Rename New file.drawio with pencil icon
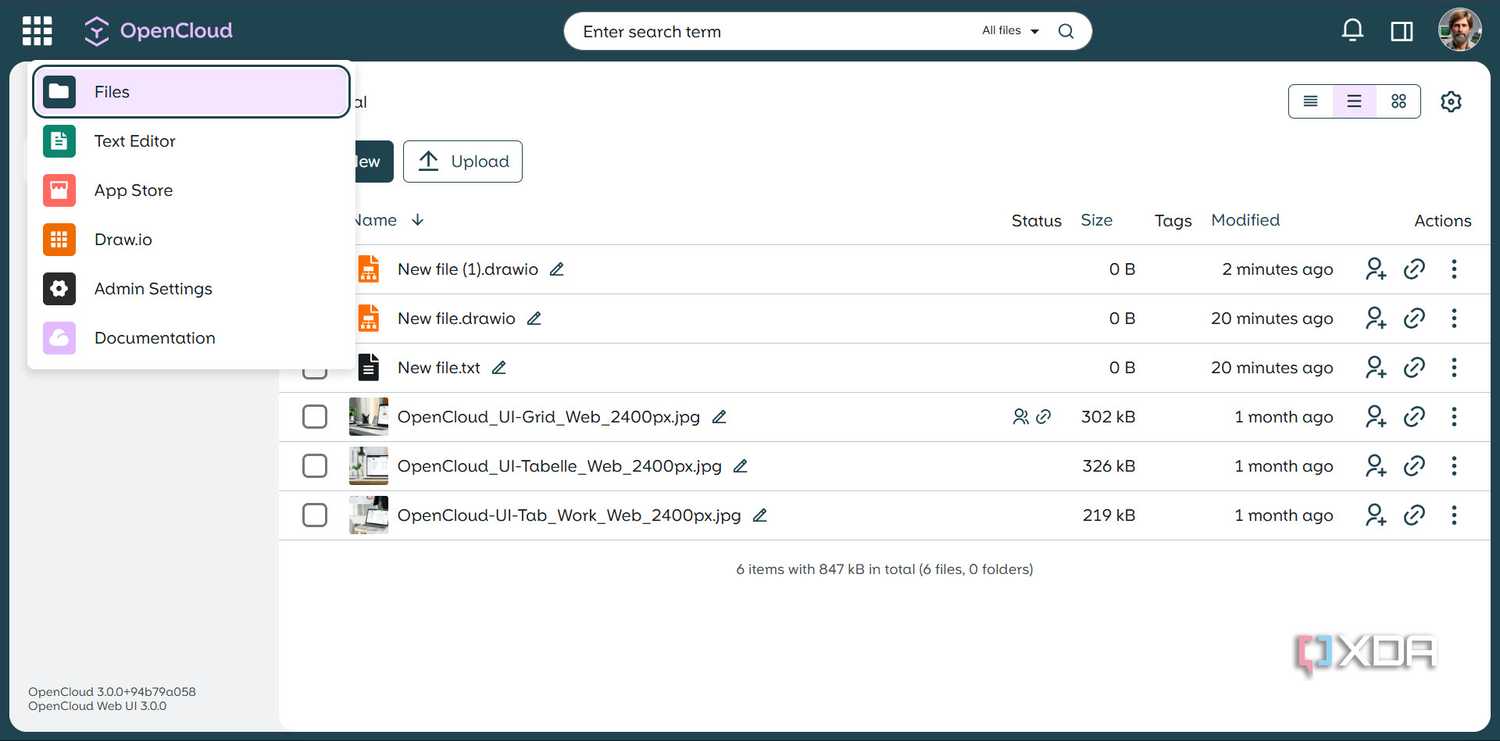Screen dimensions: 1500x741 pos(534,318)
